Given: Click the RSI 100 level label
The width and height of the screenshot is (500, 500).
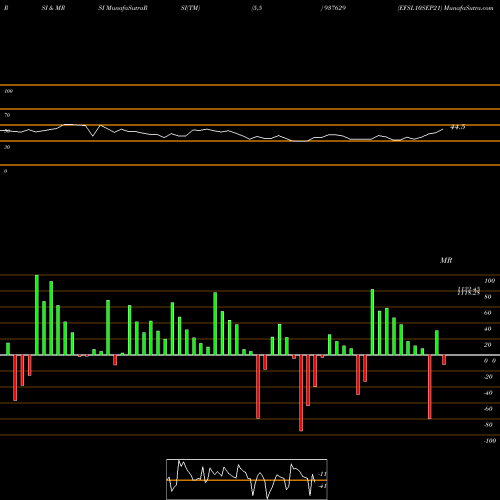Looking at the screenshot, I should pyautogui.click(x=8, y=91).
